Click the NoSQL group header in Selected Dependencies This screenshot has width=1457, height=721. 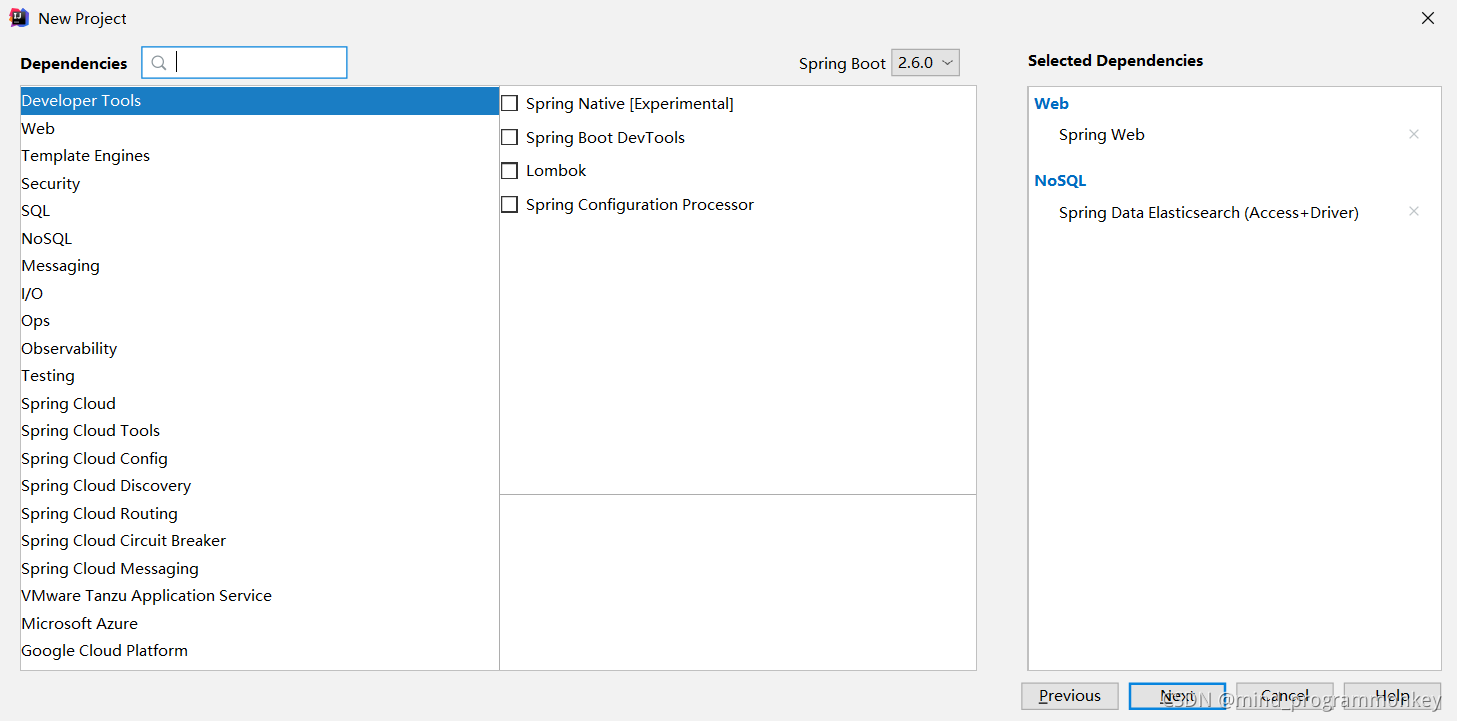click(1060, 181)
